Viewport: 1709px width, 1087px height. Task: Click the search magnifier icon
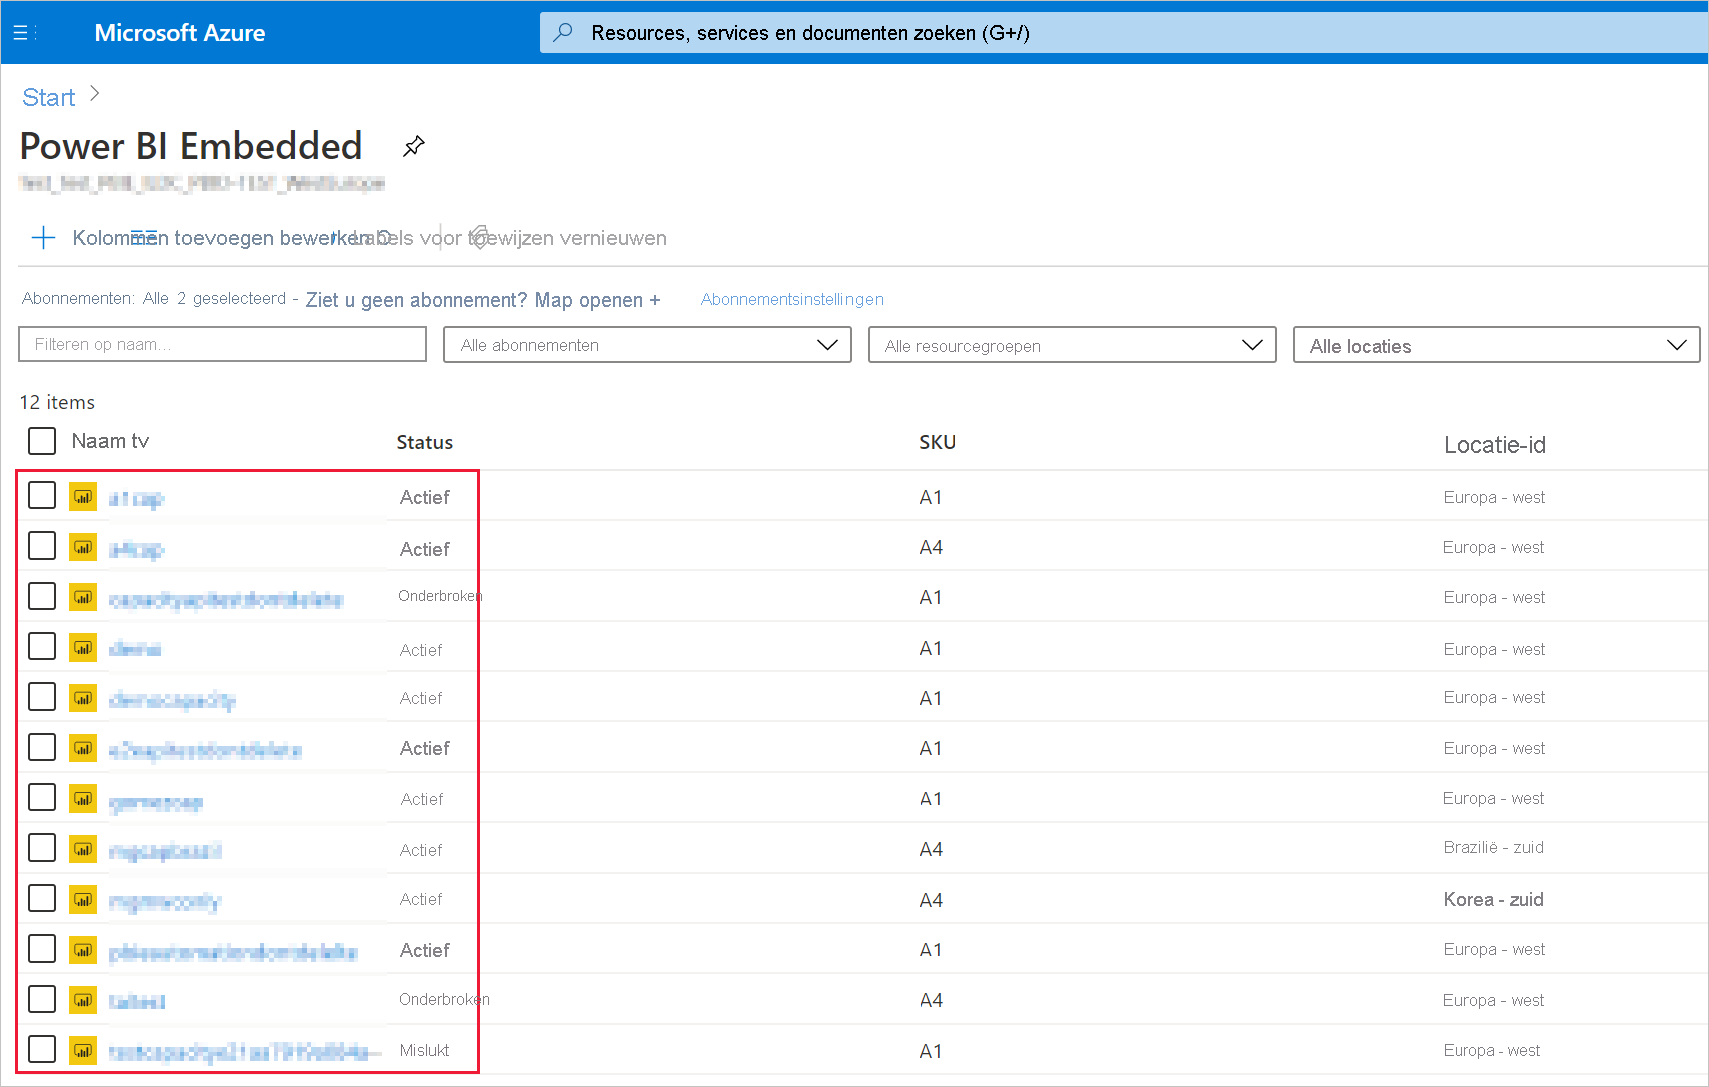(x=563, y=32)
